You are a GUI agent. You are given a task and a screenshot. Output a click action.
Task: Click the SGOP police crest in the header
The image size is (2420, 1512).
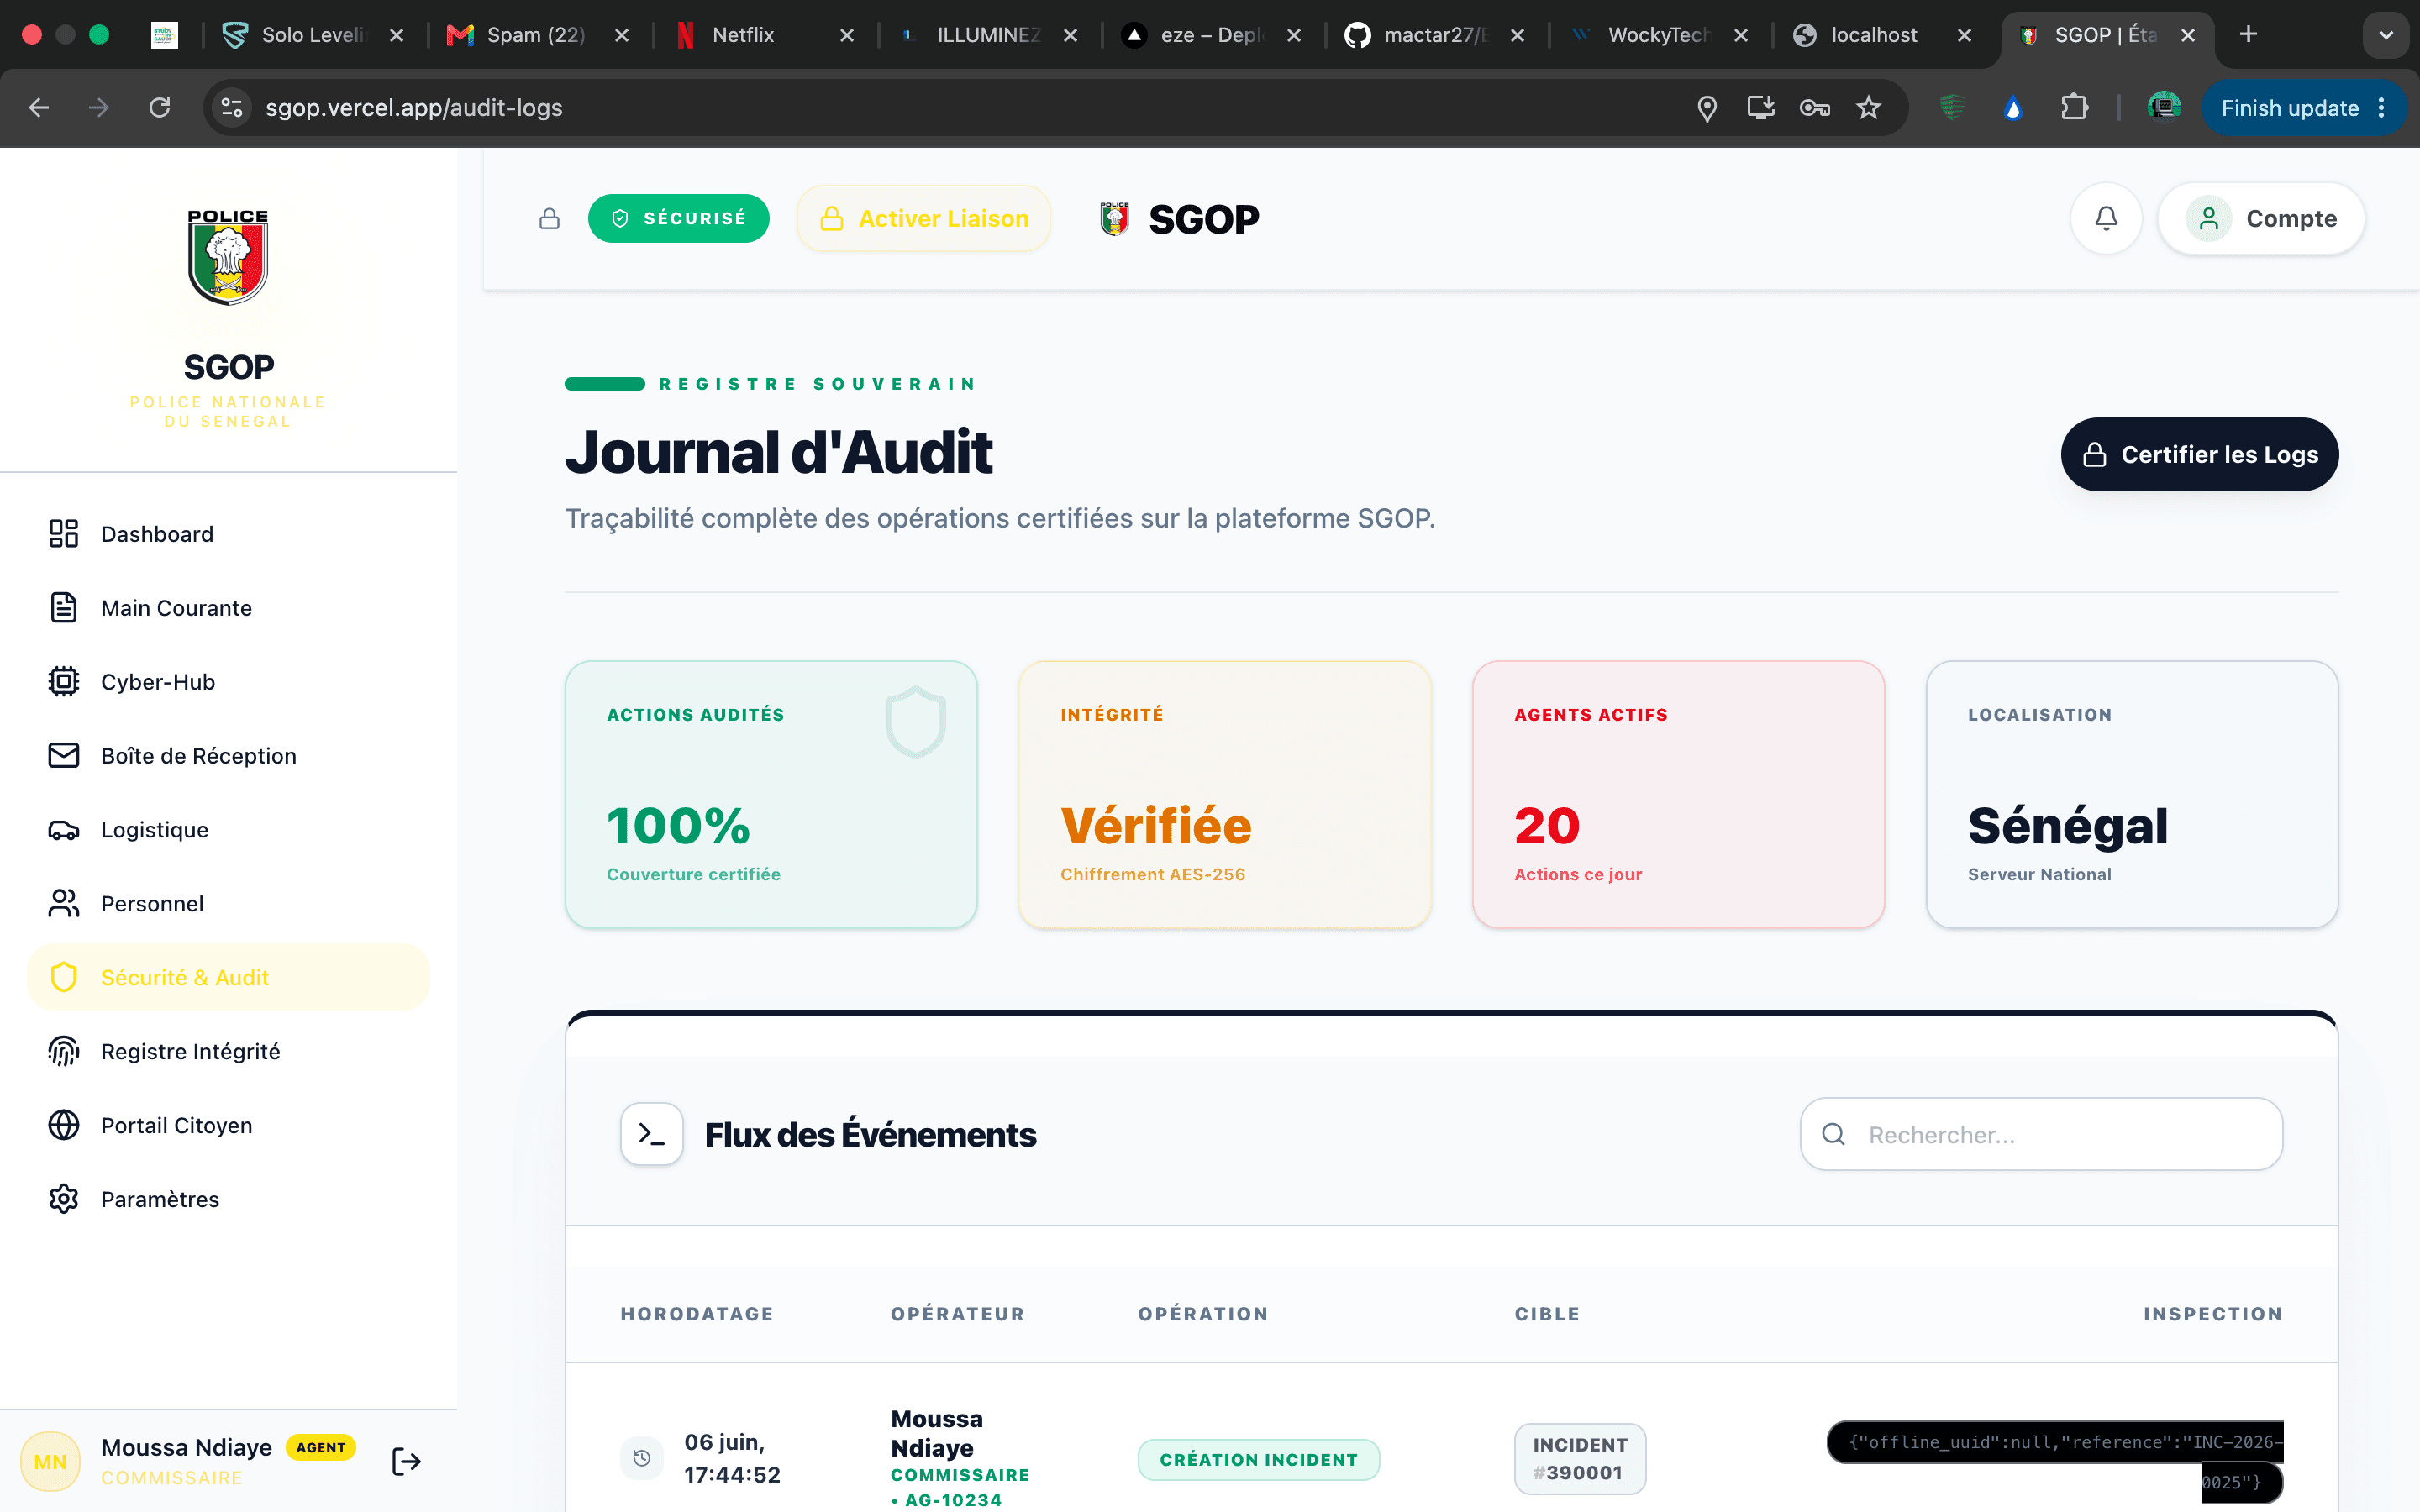pyautogui.click(x=1114, y=218)
